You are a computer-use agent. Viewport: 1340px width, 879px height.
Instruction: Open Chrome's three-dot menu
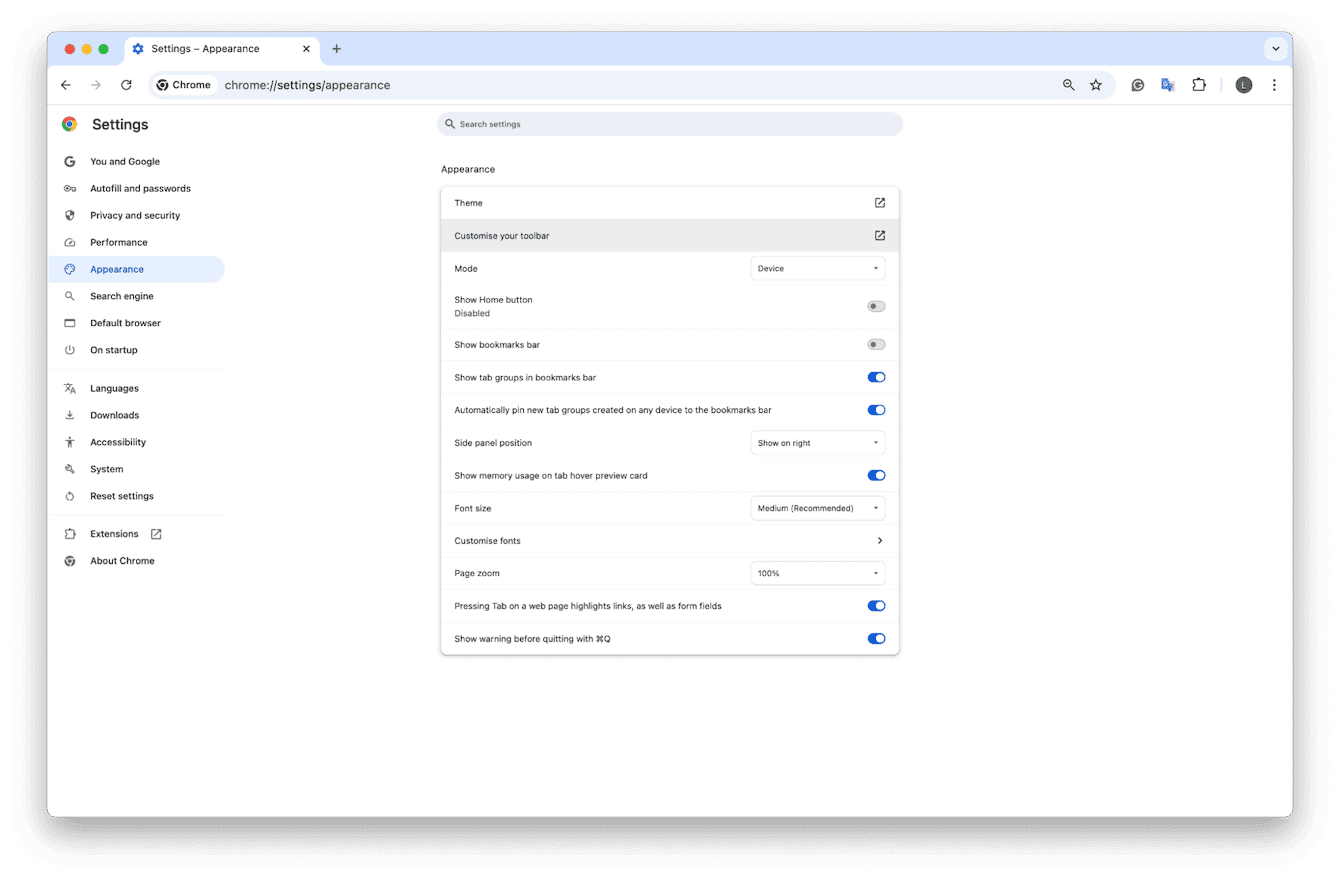[1274, 85]
